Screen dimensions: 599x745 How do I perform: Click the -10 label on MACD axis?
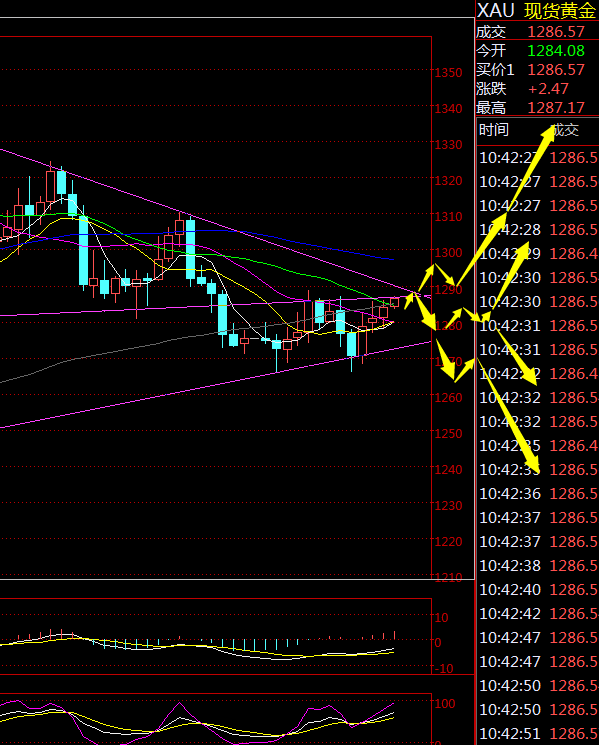coord(444,669)
